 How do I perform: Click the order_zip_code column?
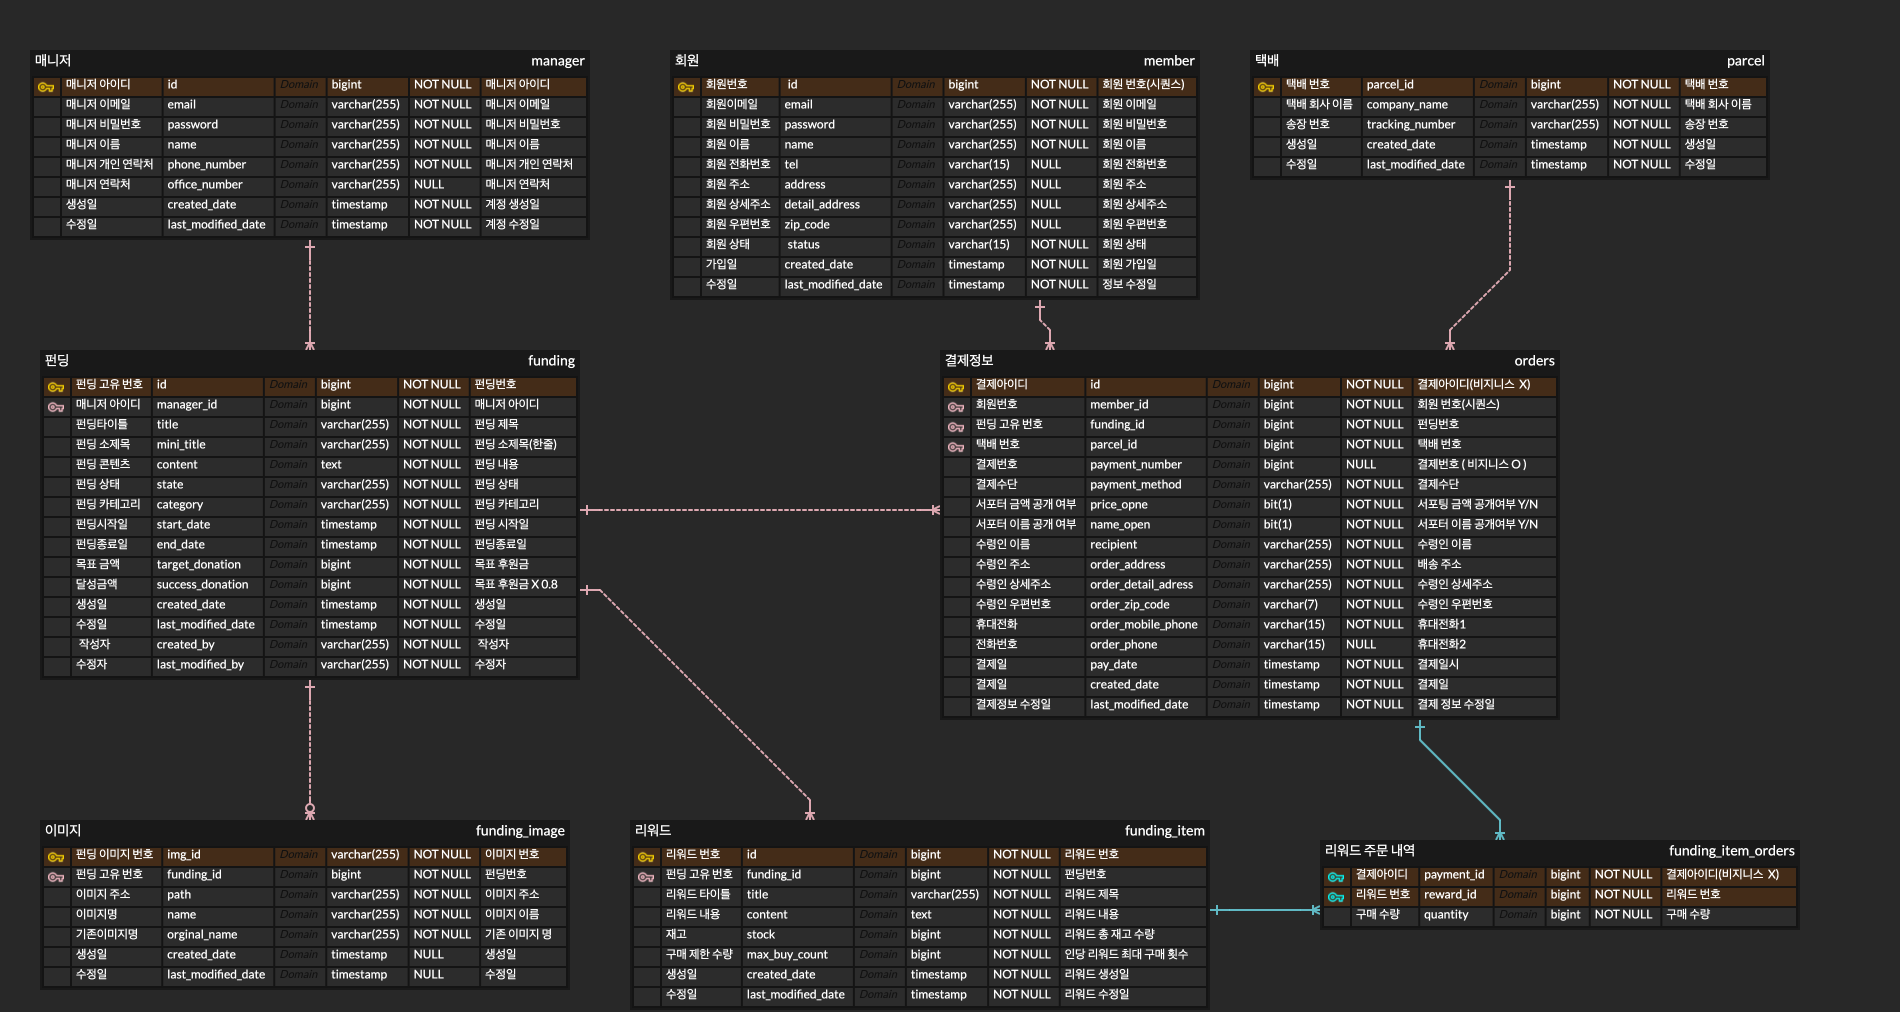coord(1129,605)
